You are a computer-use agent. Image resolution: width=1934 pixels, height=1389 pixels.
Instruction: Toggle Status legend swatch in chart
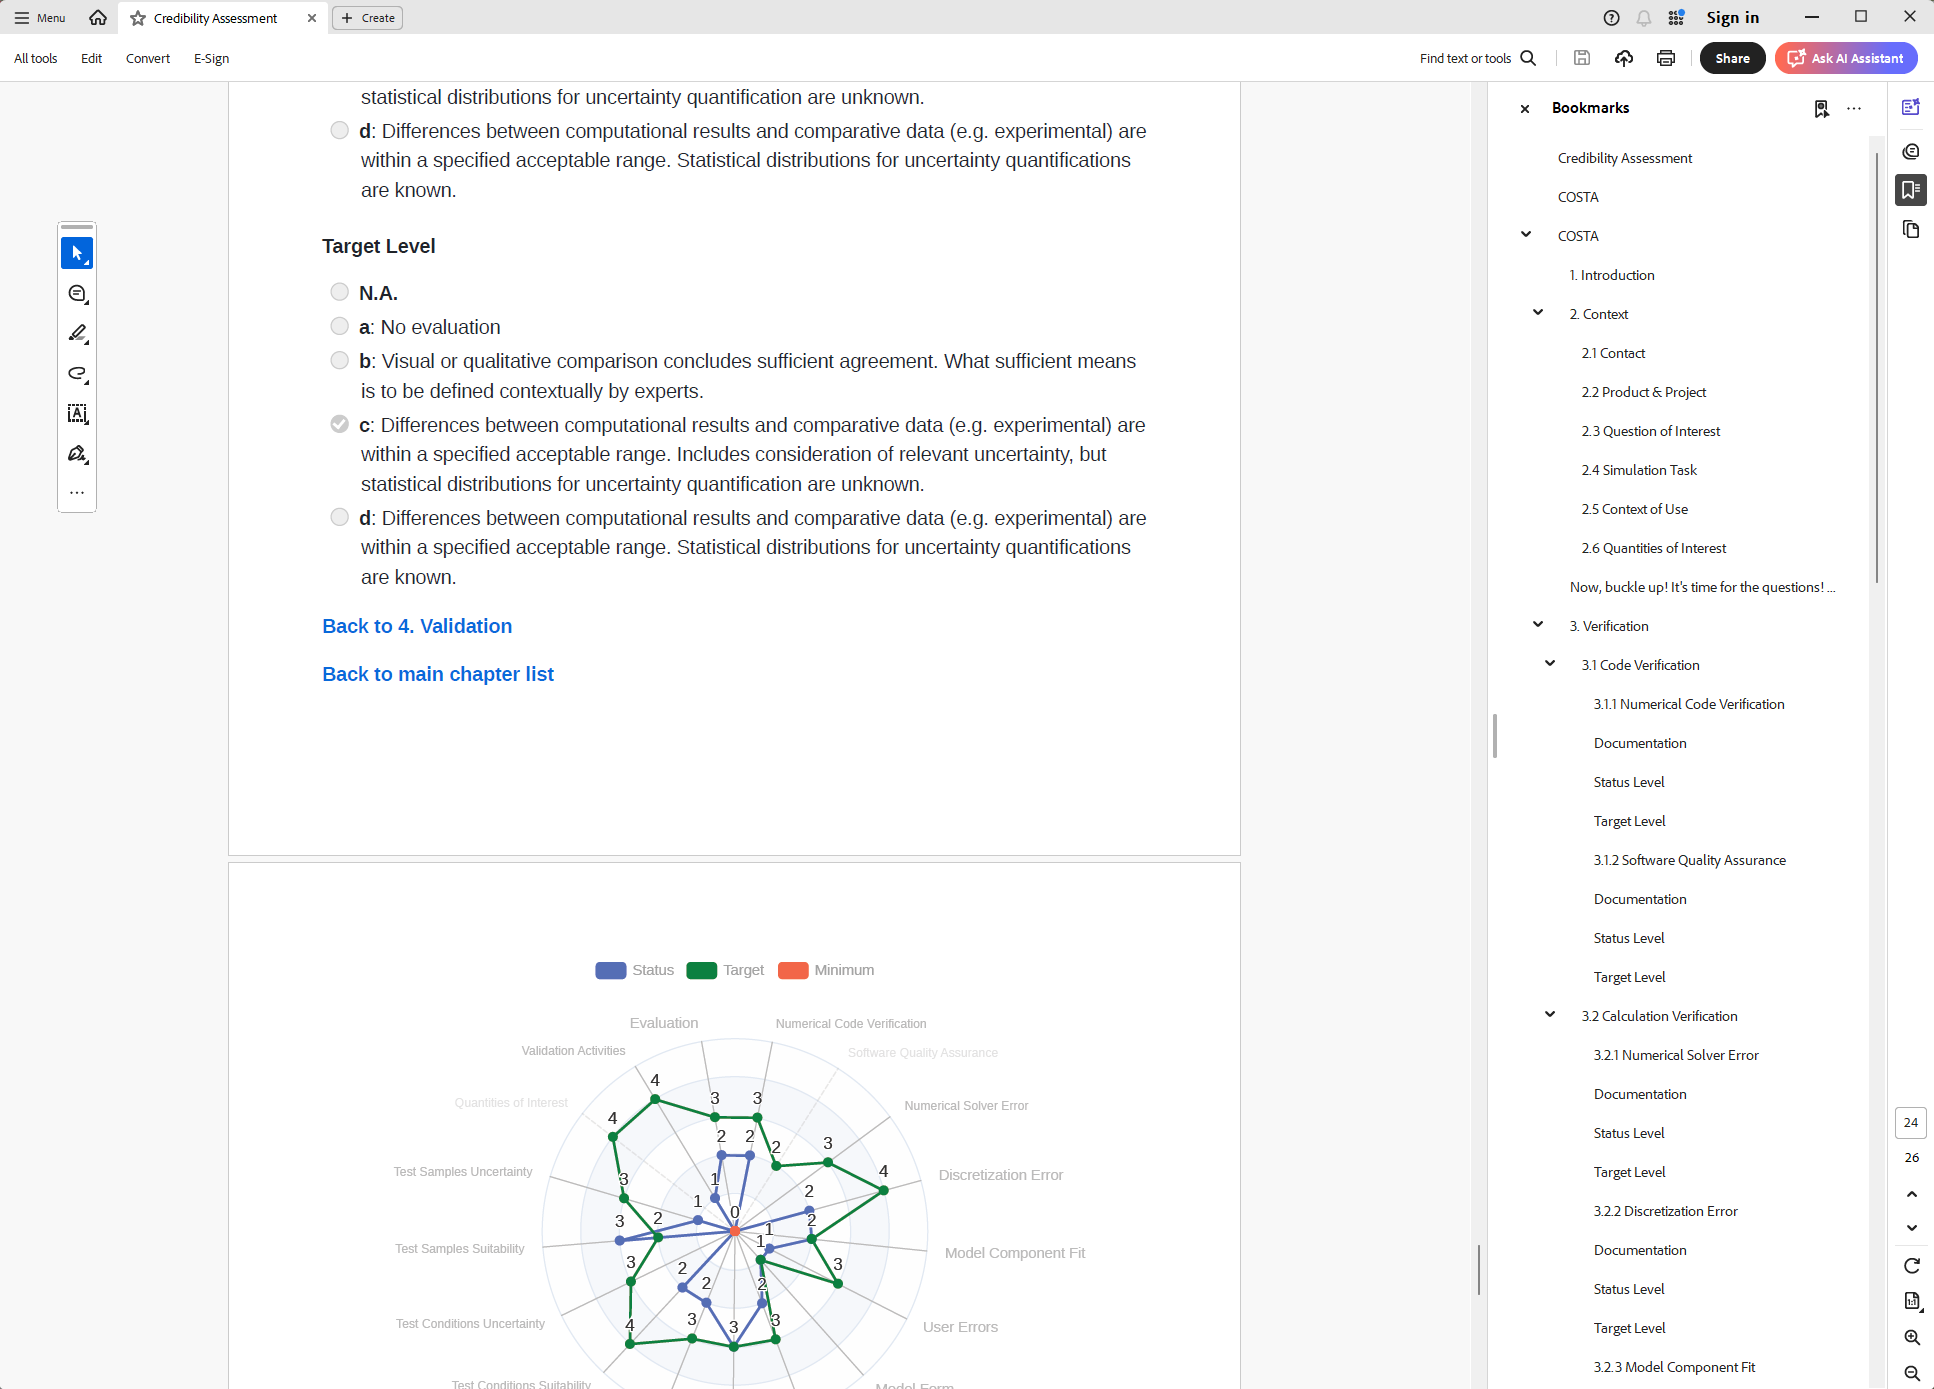tap(610, 970)
